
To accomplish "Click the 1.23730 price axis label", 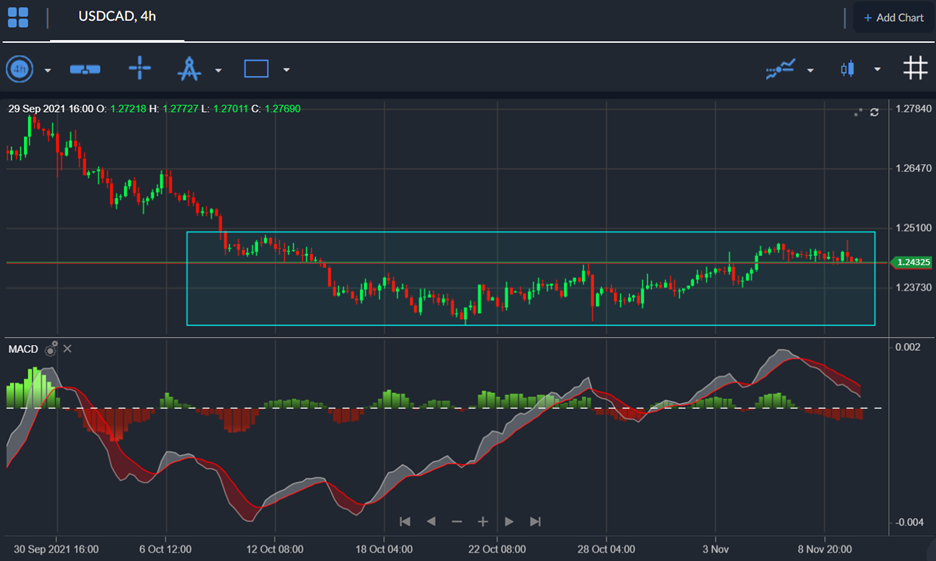I will click(x=913, y=288).
